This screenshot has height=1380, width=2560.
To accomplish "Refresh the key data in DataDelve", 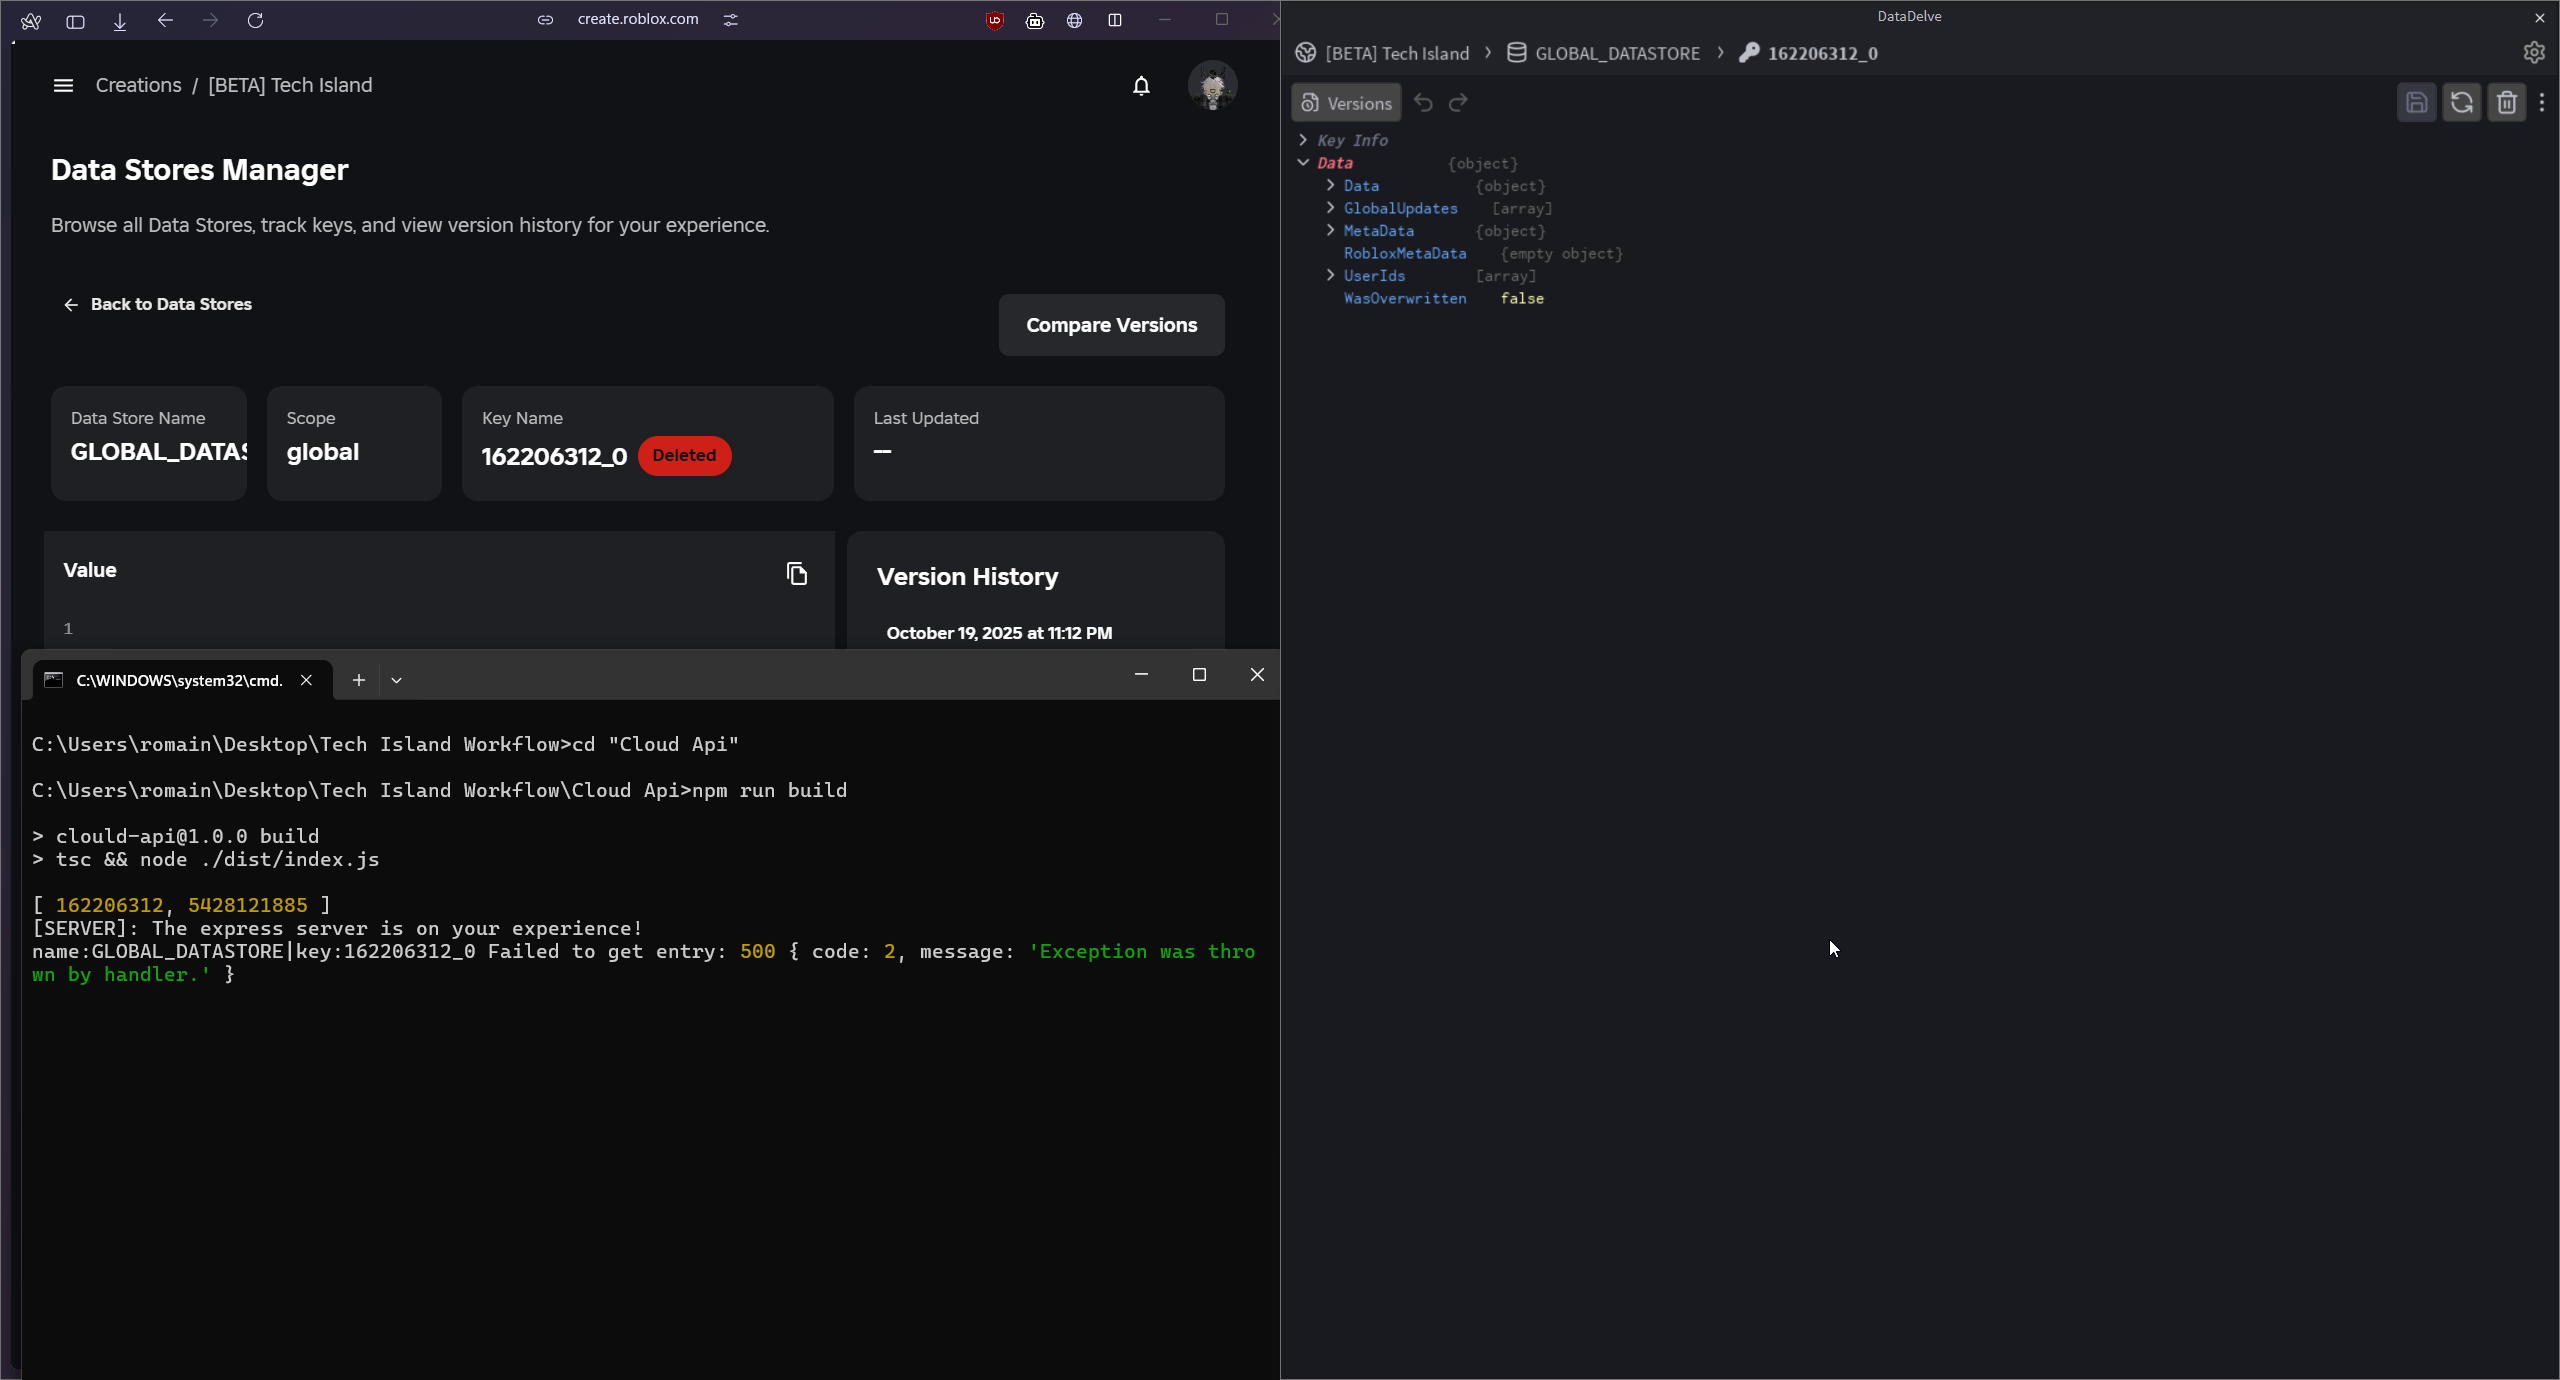I will pyautogui.click(x=2462, y=103).
